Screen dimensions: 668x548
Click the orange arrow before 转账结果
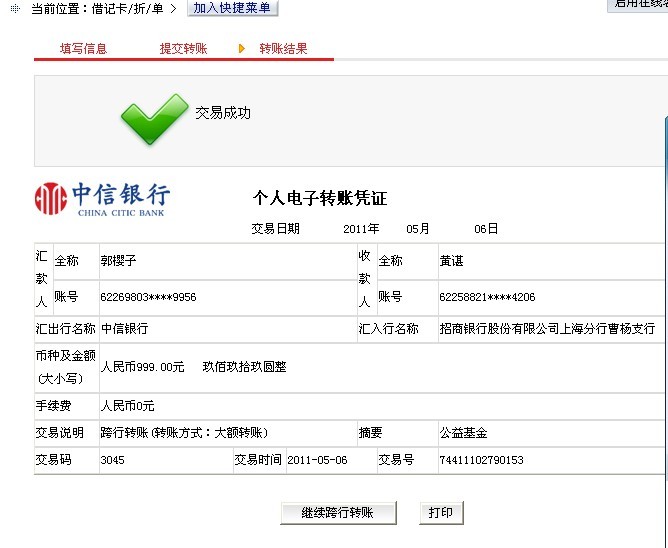pyautogui.click(x=242, y=49)
